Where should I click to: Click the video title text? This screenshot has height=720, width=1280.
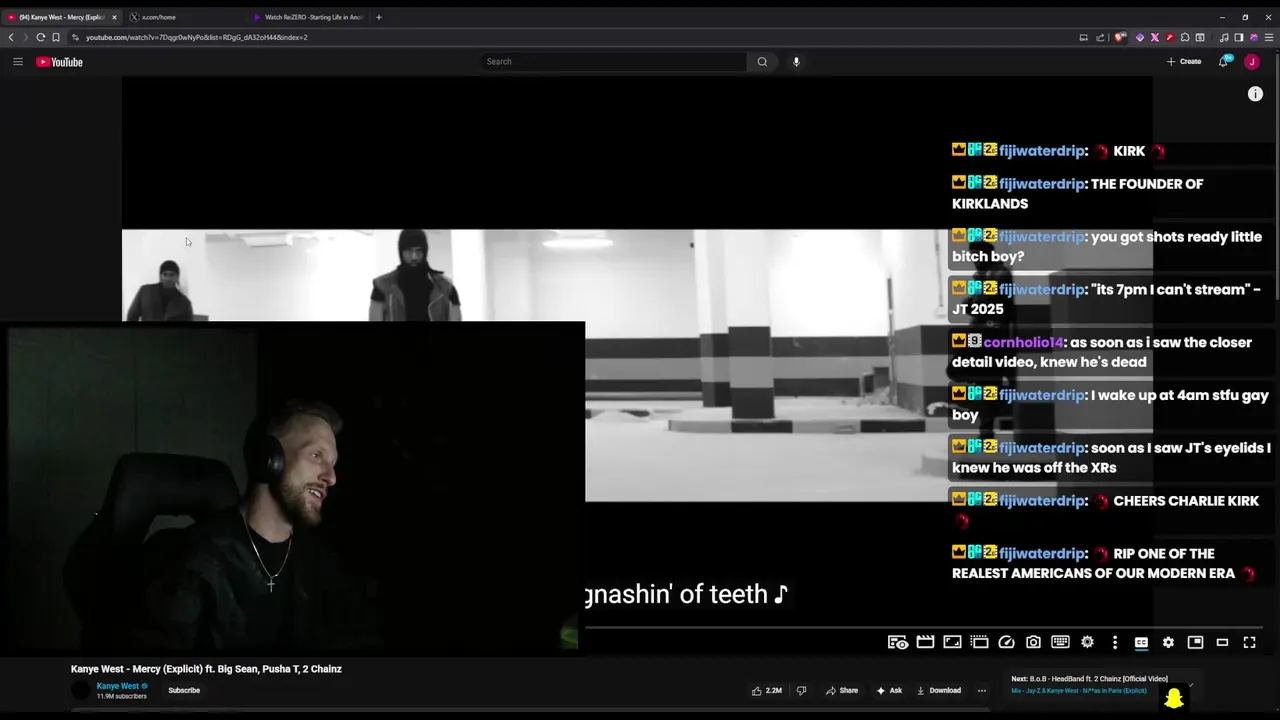[206, 669]
